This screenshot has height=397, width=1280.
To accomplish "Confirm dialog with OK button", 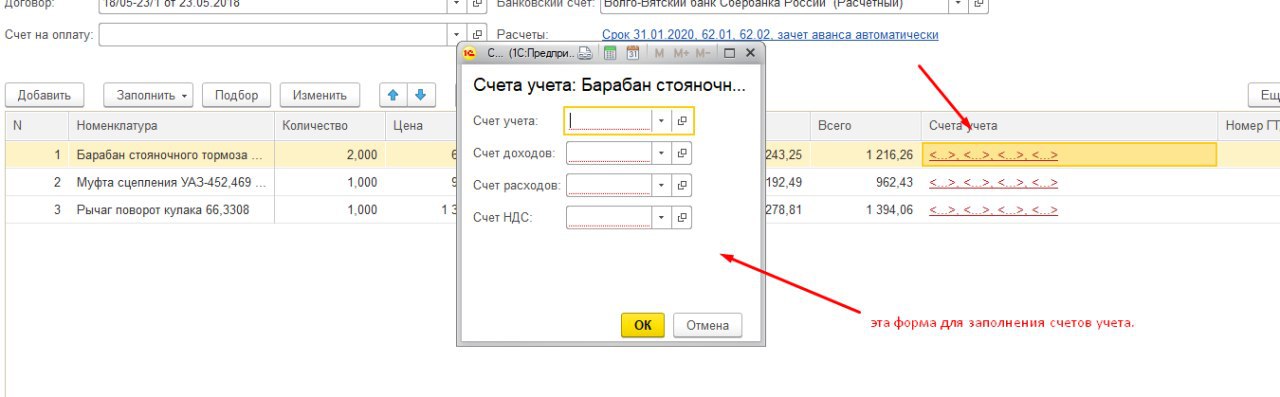I will coord(642,325).
